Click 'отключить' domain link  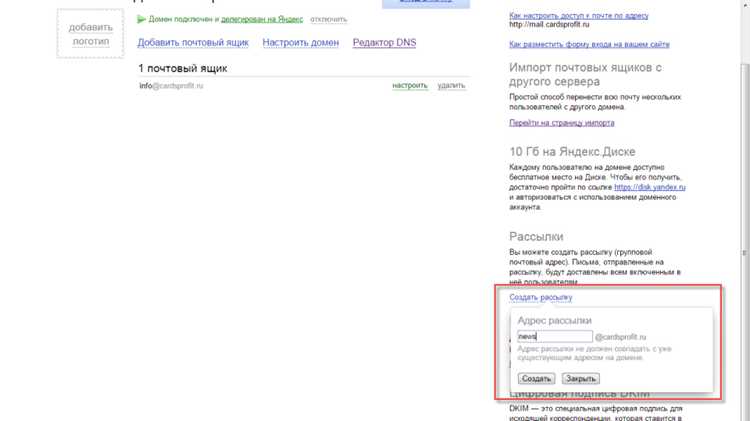(x=328, y=20)
